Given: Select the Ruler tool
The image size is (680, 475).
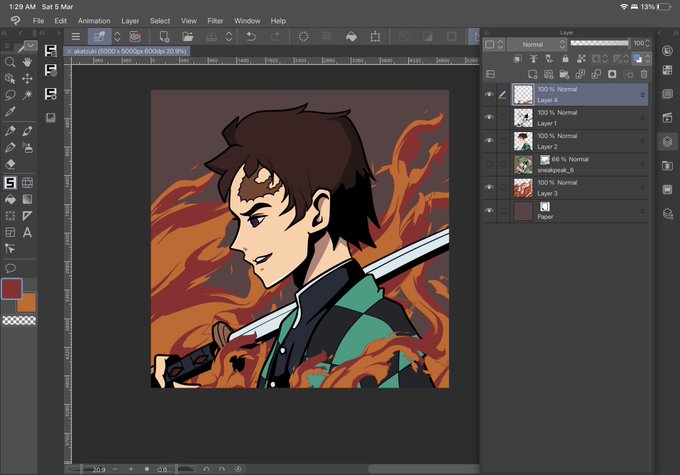Looking at the screenshot, I should click(27, 216).
